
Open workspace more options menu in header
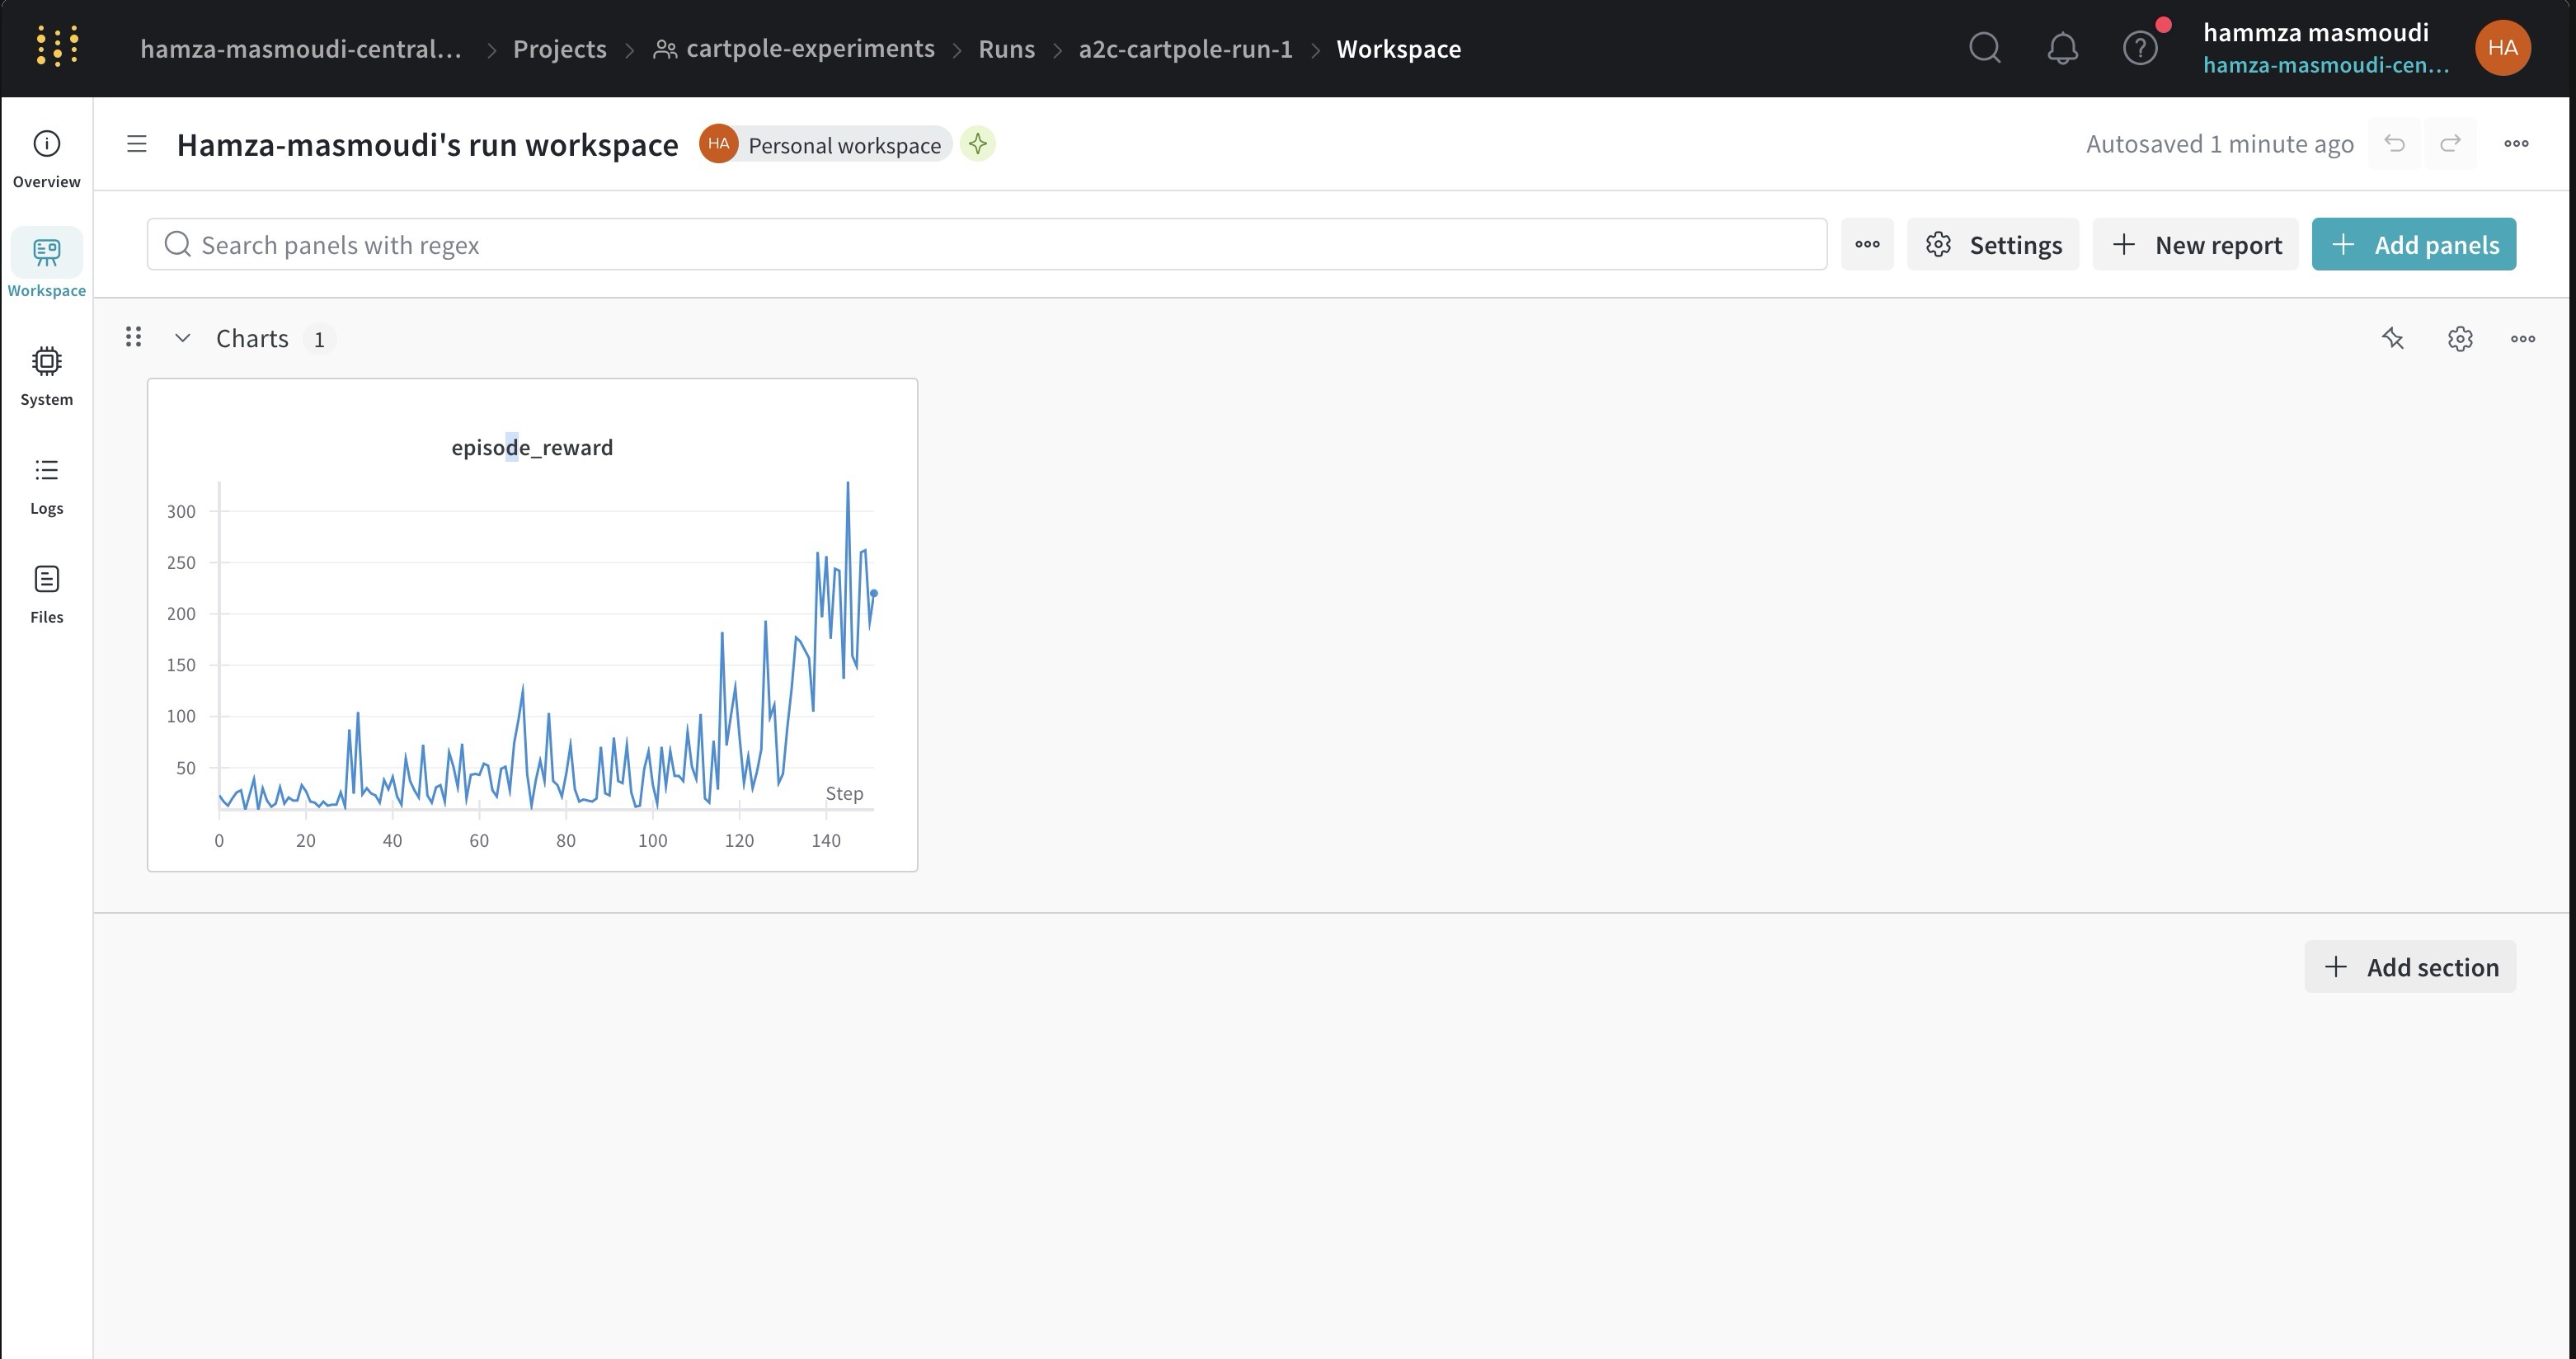2516,144
